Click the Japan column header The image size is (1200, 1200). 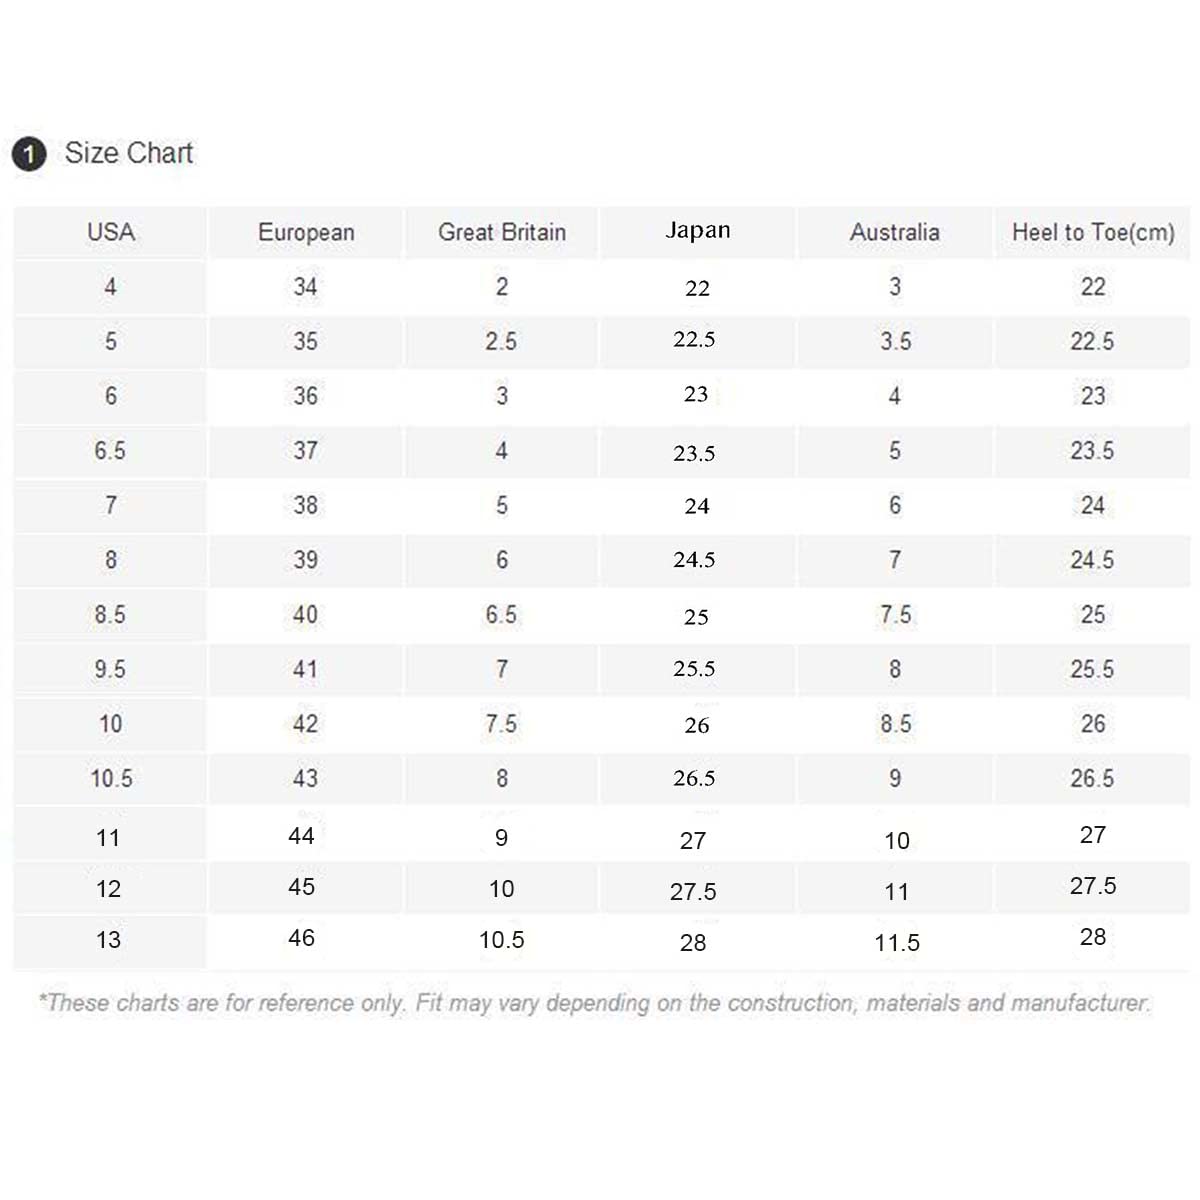tap(698, 231)
